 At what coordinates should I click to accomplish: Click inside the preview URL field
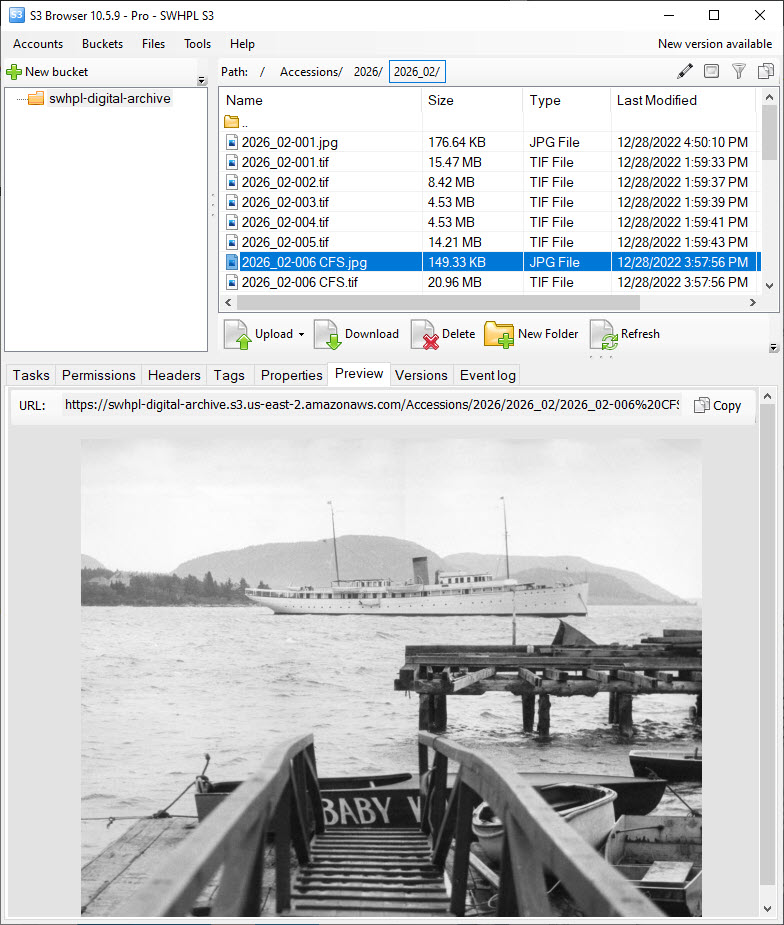tap(372, 405)
